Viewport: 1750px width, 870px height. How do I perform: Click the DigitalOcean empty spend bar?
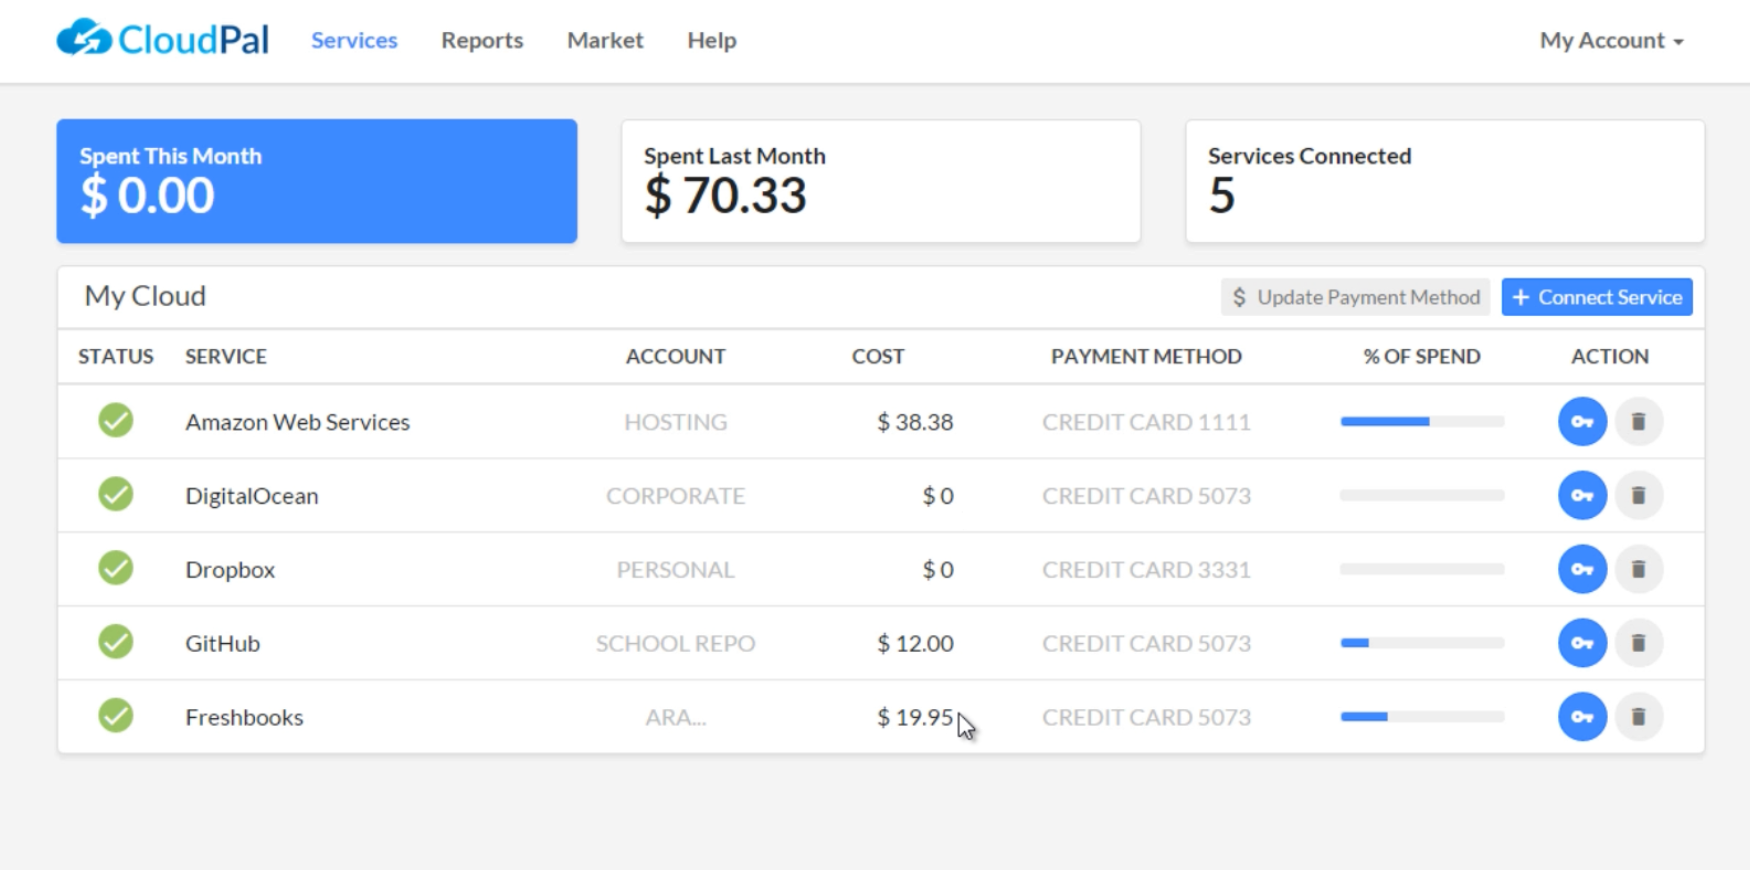point(1422,495)
